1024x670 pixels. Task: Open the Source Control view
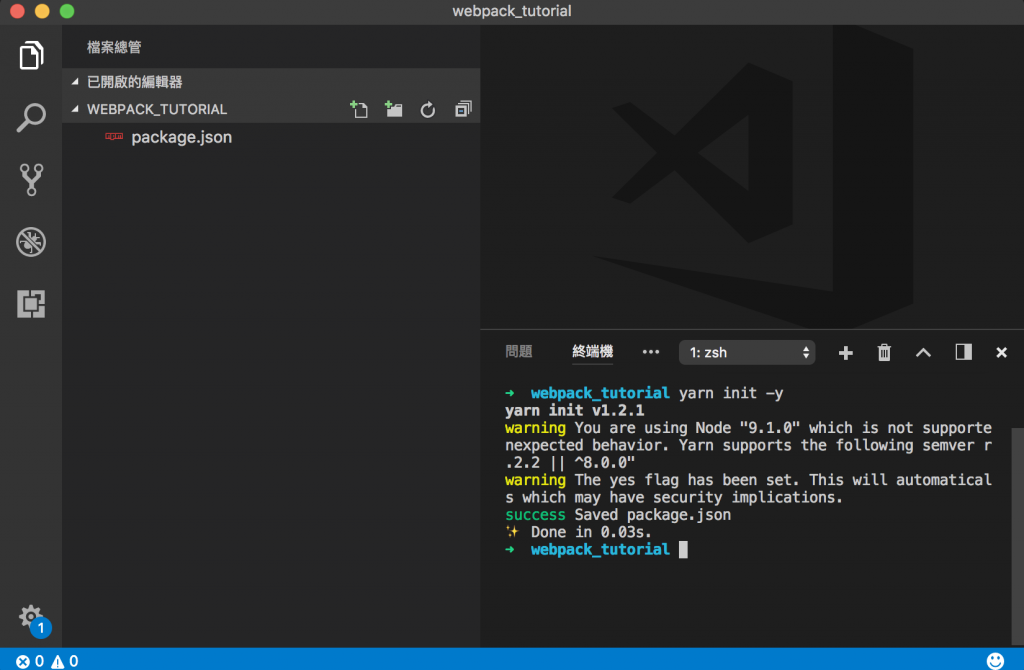click(x=31, y=180)
